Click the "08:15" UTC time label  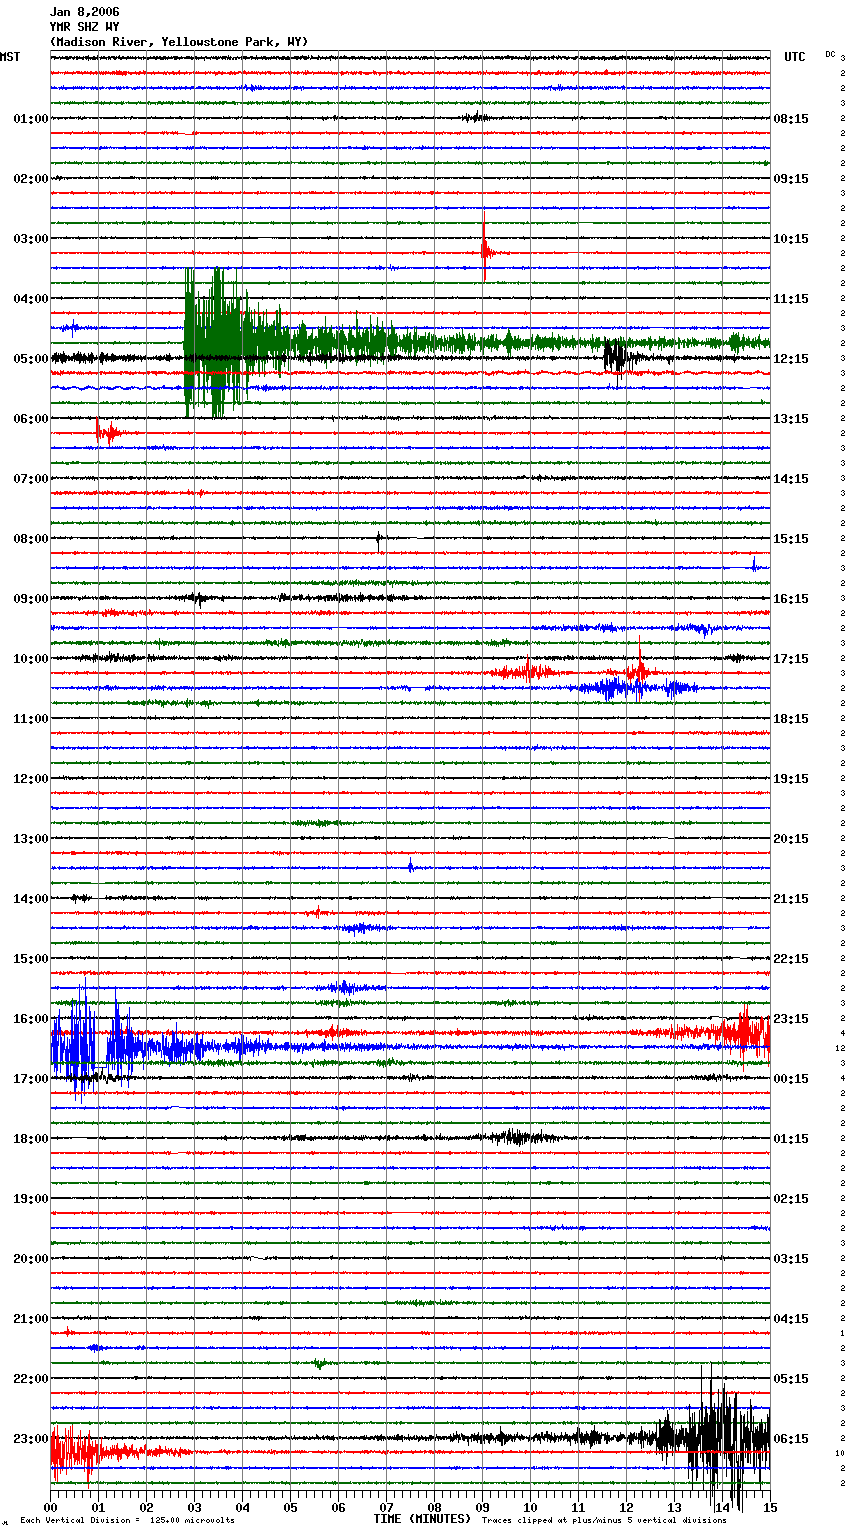click(x=791, y=119)
